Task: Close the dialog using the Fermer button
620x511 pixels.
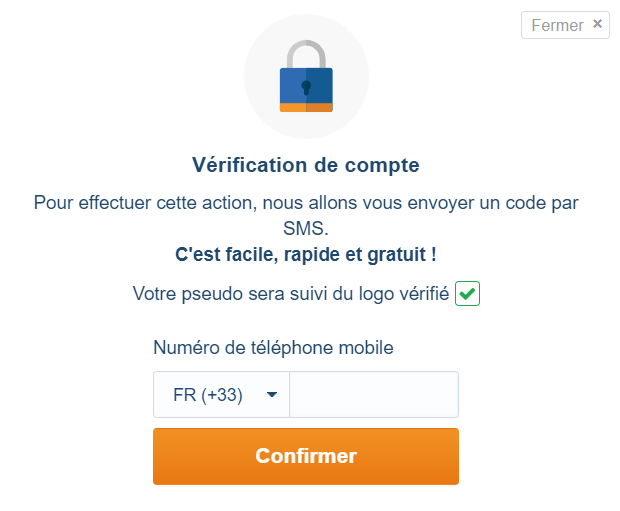Action: pyautogui.click(x=565, y=25)
